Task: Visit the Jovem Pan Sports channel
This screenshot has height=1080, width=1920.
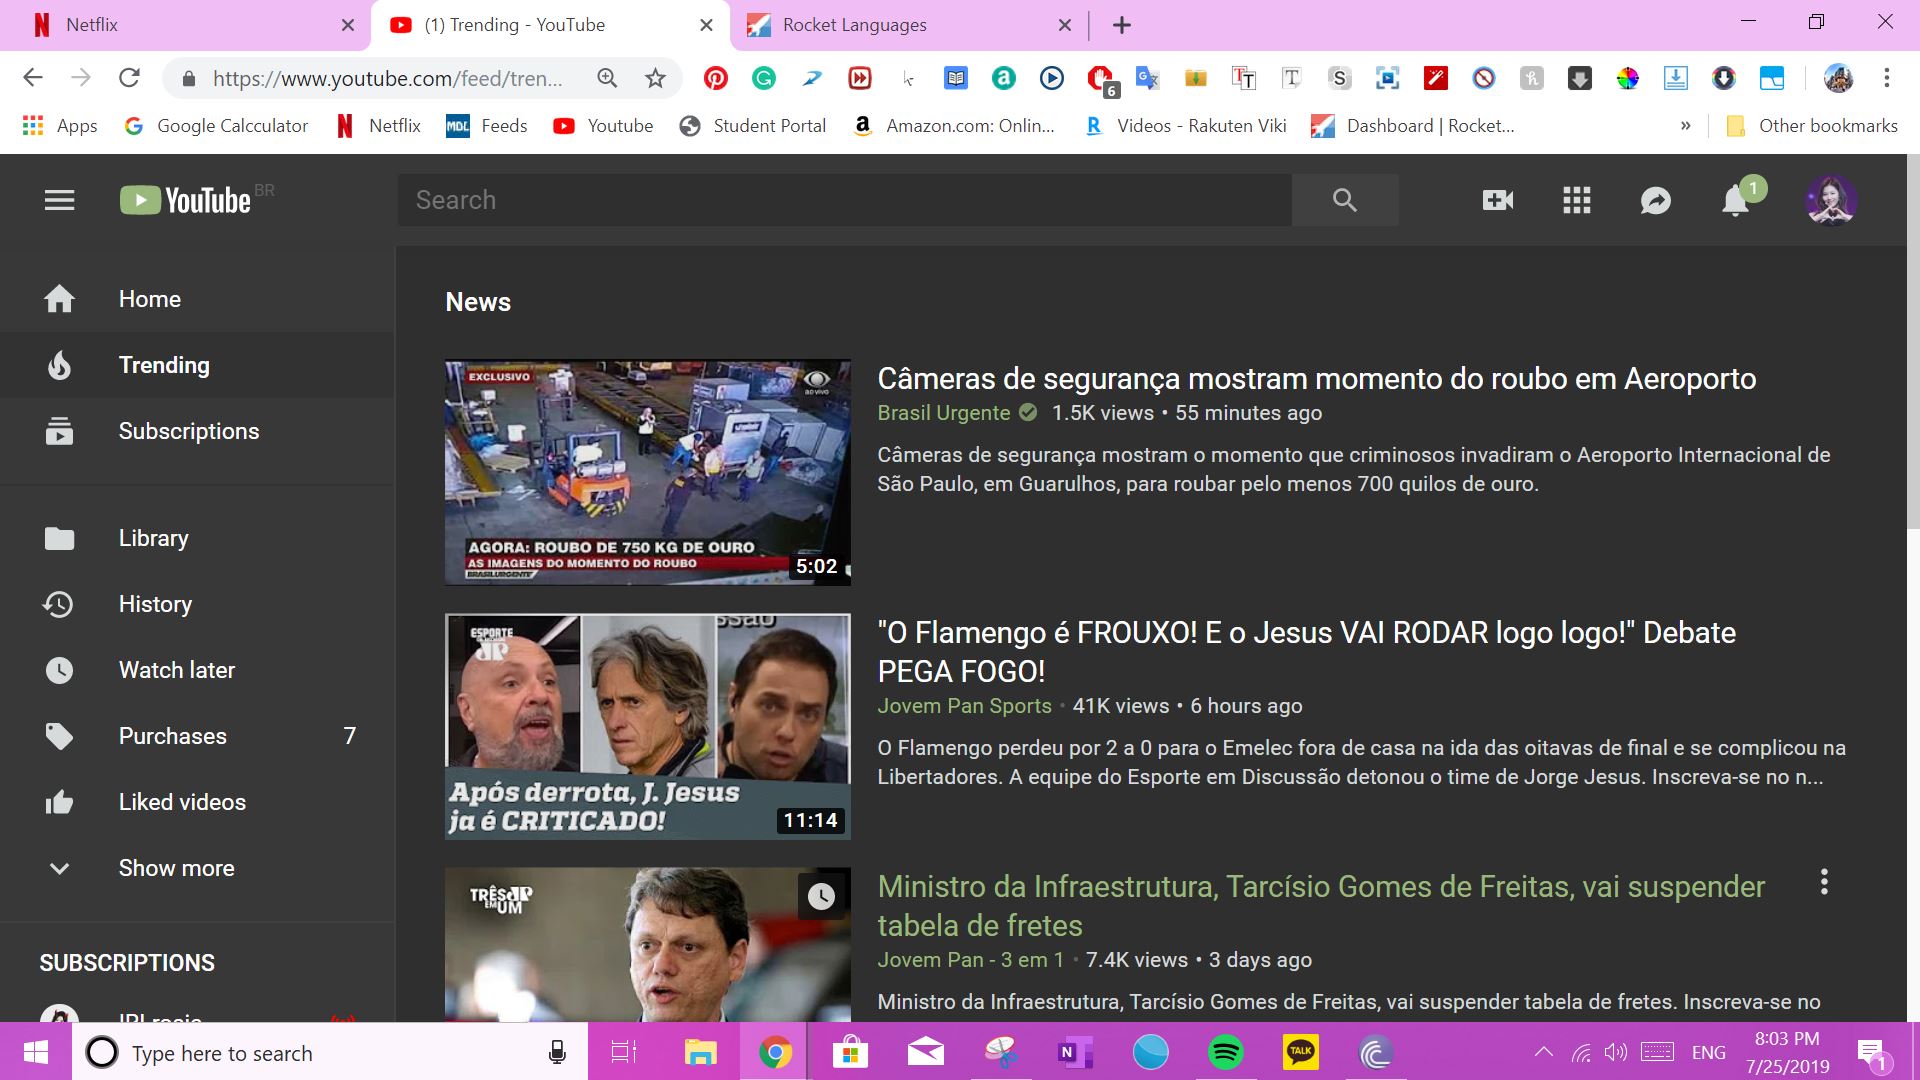Action: pyautogui.click(x=964, y=706)
